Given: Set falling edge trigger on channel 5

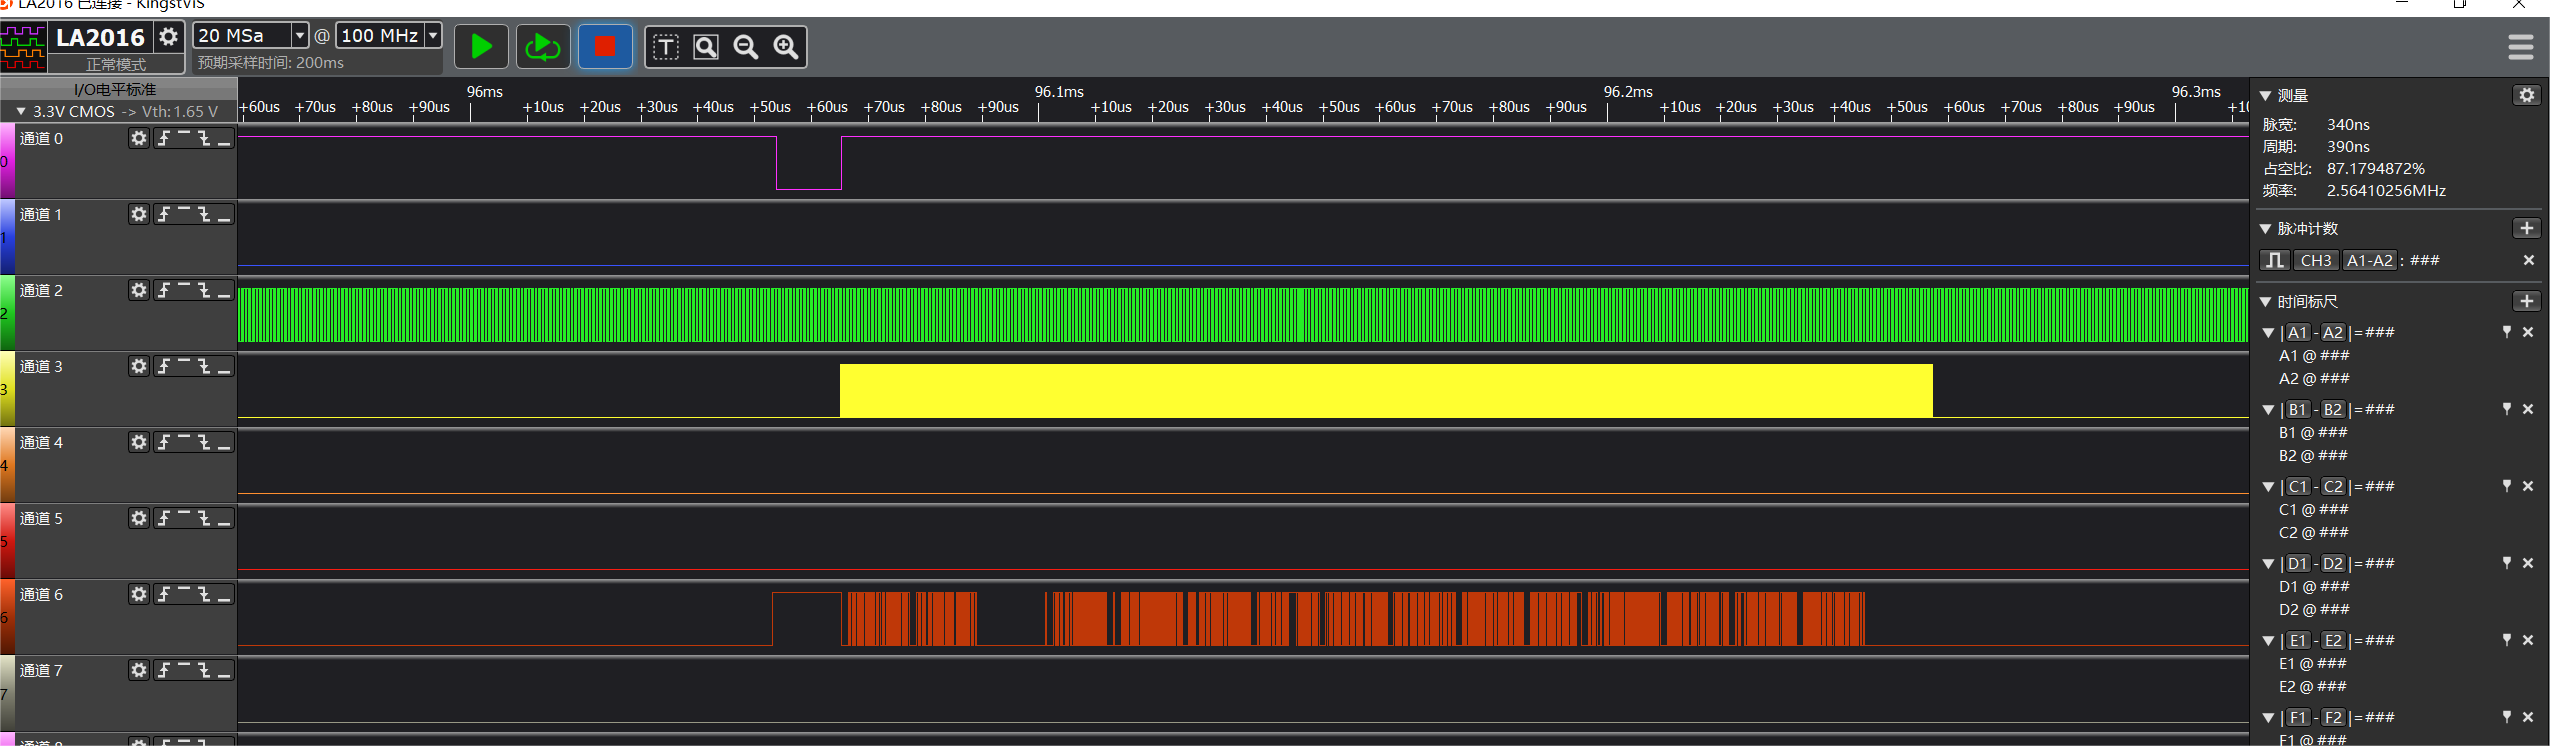Looking at the screenshot, I should 204,518.
